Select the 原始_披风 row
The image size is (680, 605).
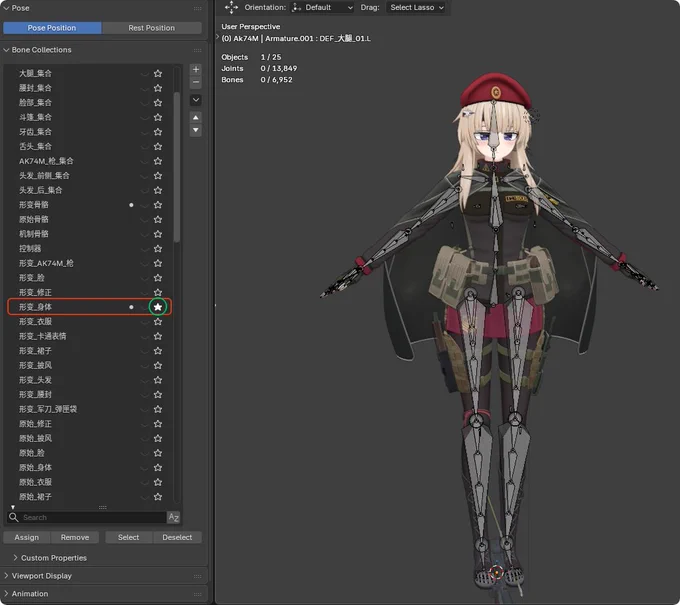pos(89,438)
